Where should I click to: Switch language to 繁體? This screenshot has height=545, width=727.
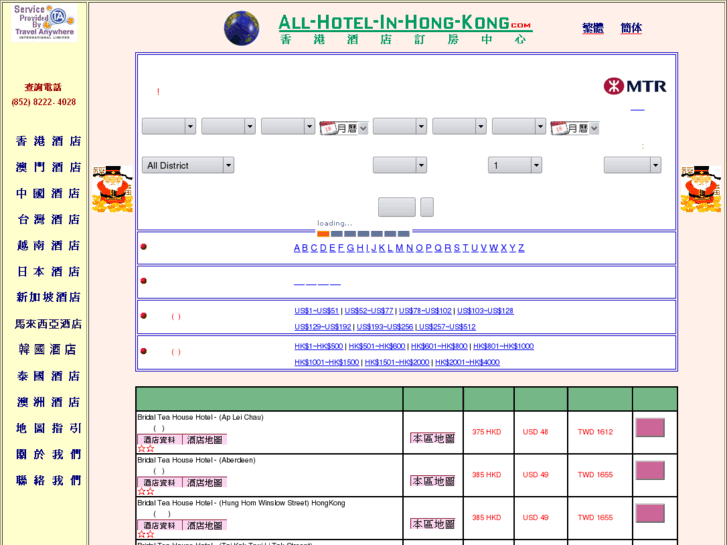click(x=593, y=28)
